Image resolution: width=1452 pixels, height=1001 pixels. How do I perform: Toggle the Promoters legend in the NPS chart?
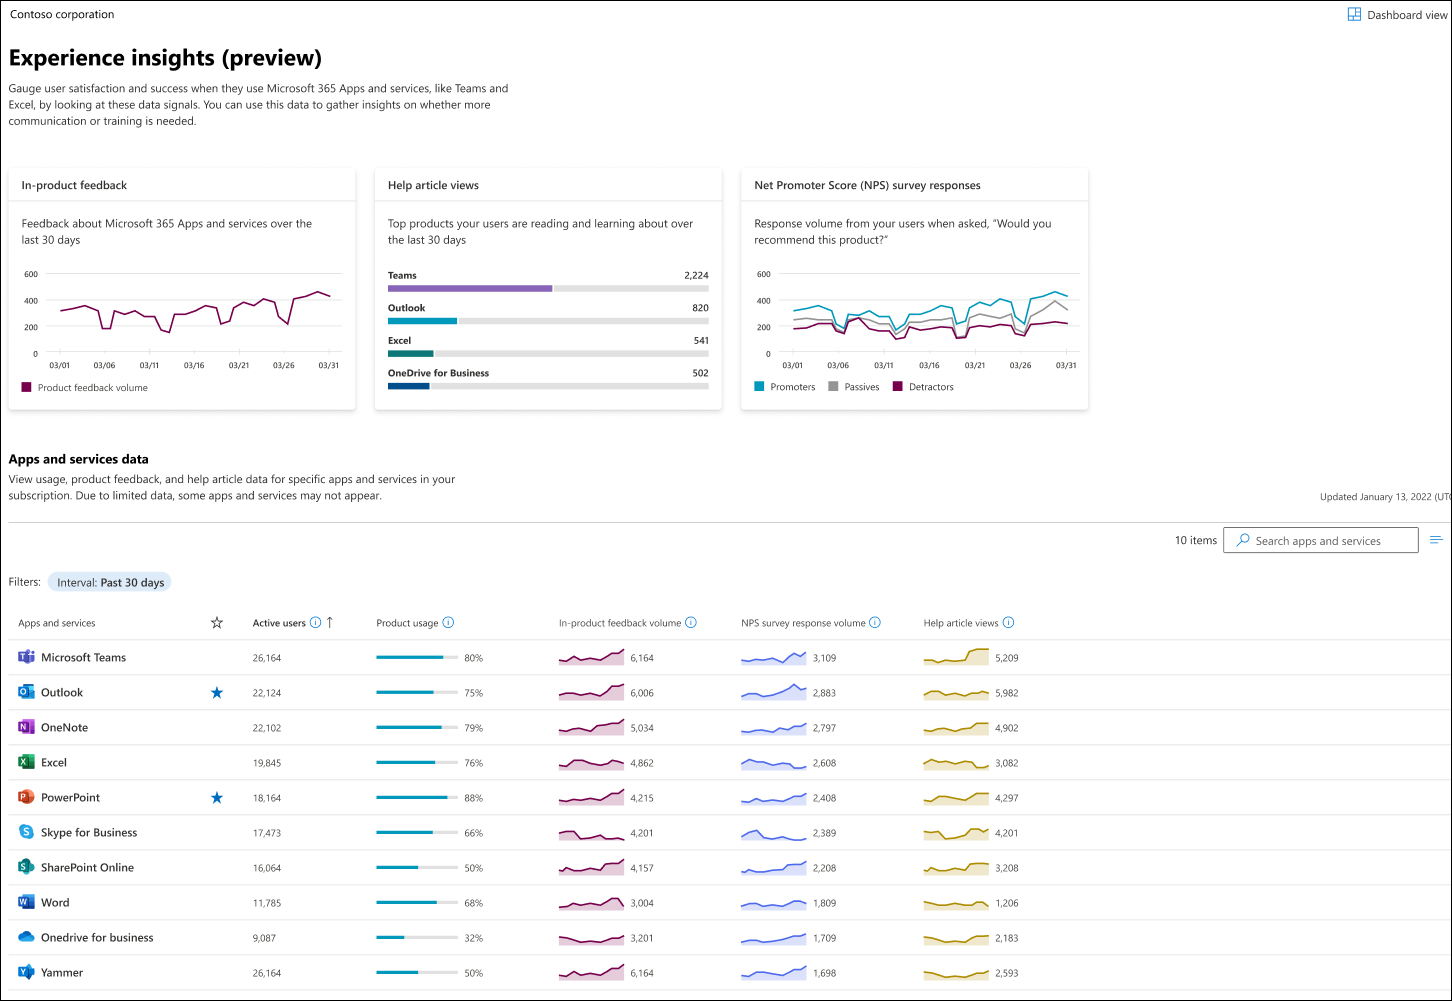coord(785,386)
